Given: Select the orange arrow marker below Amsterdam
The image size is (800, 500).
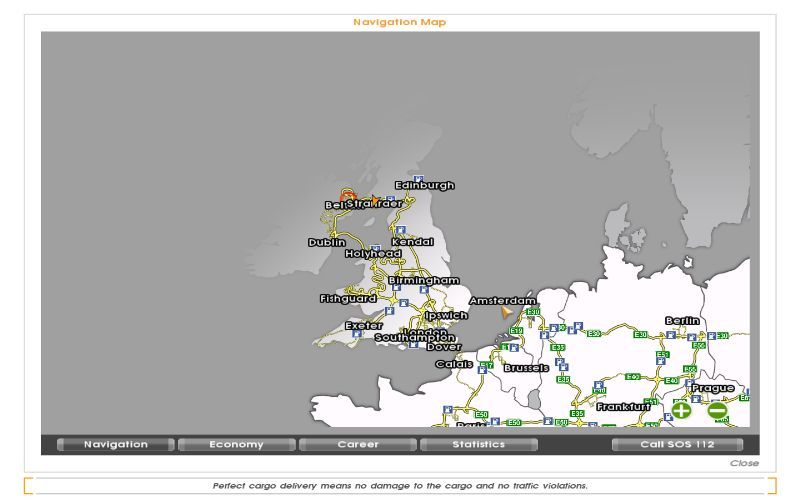Looking at the screenshot, I should (x=506, y=312).
